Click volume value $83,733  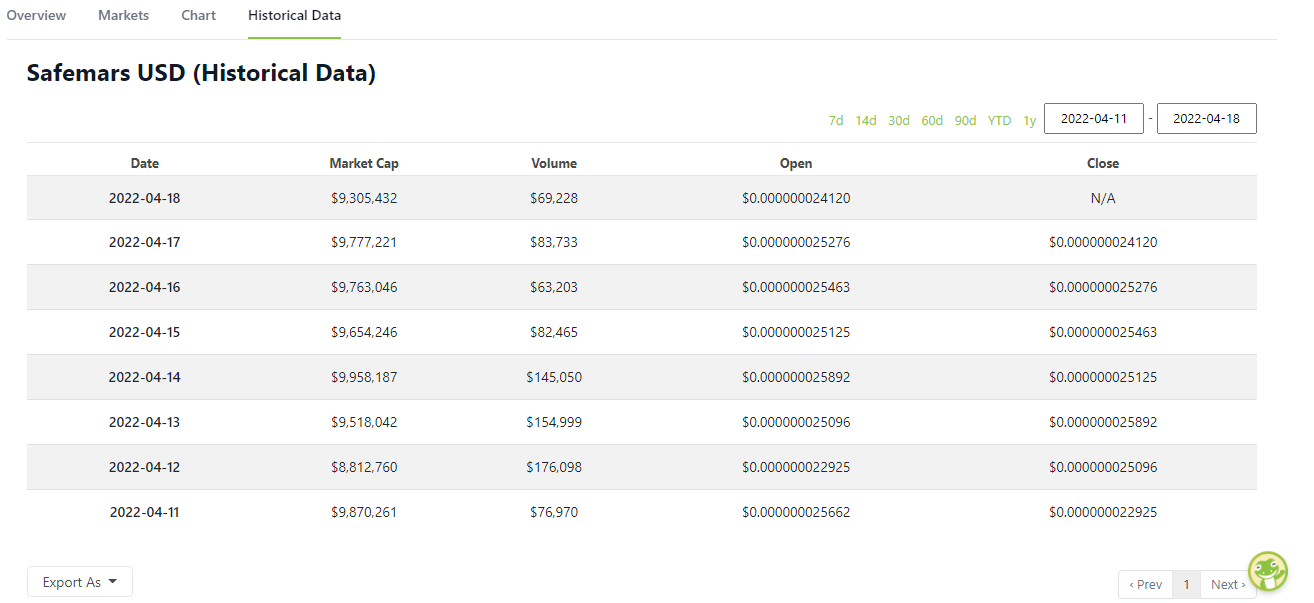[x=554, y=242]
